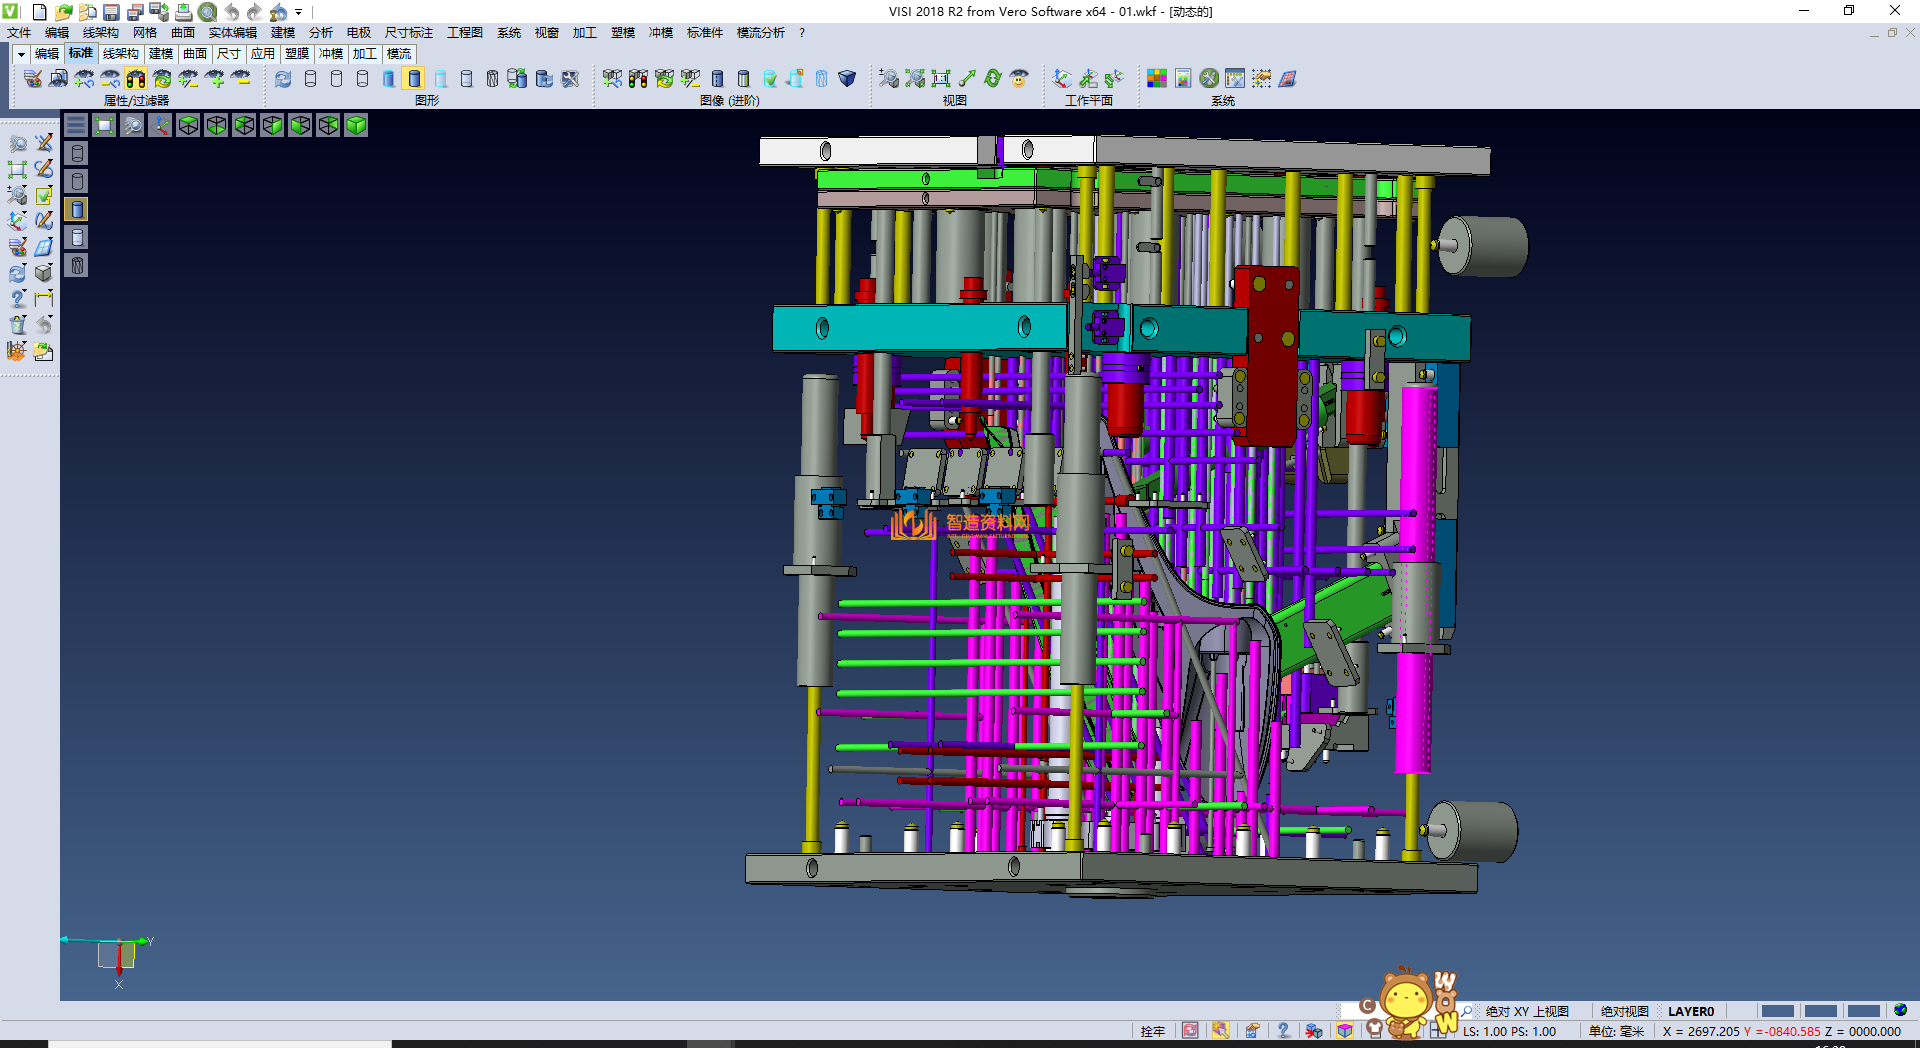This screenshot has width=1920, height=1048.
Task: Switch to the 塑膜 toolbar tab
Action: (297, 54)
